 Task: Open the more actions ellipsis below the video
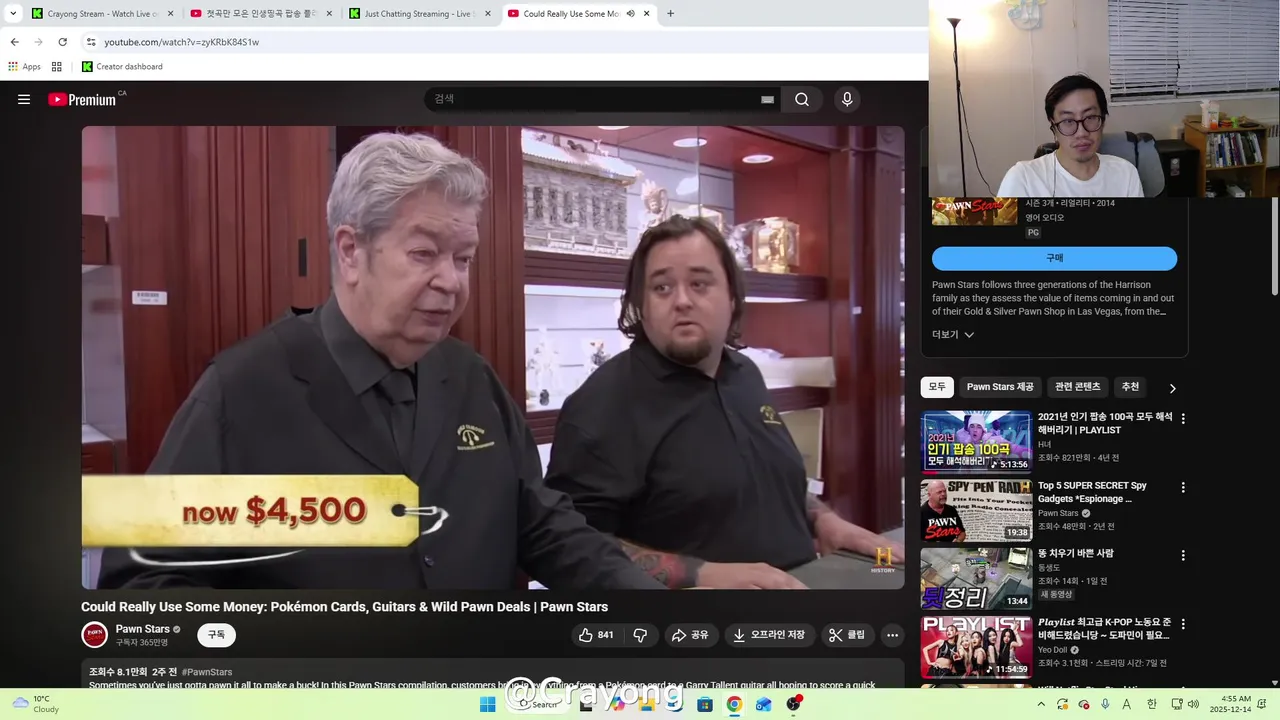click(x=892, y=635)
